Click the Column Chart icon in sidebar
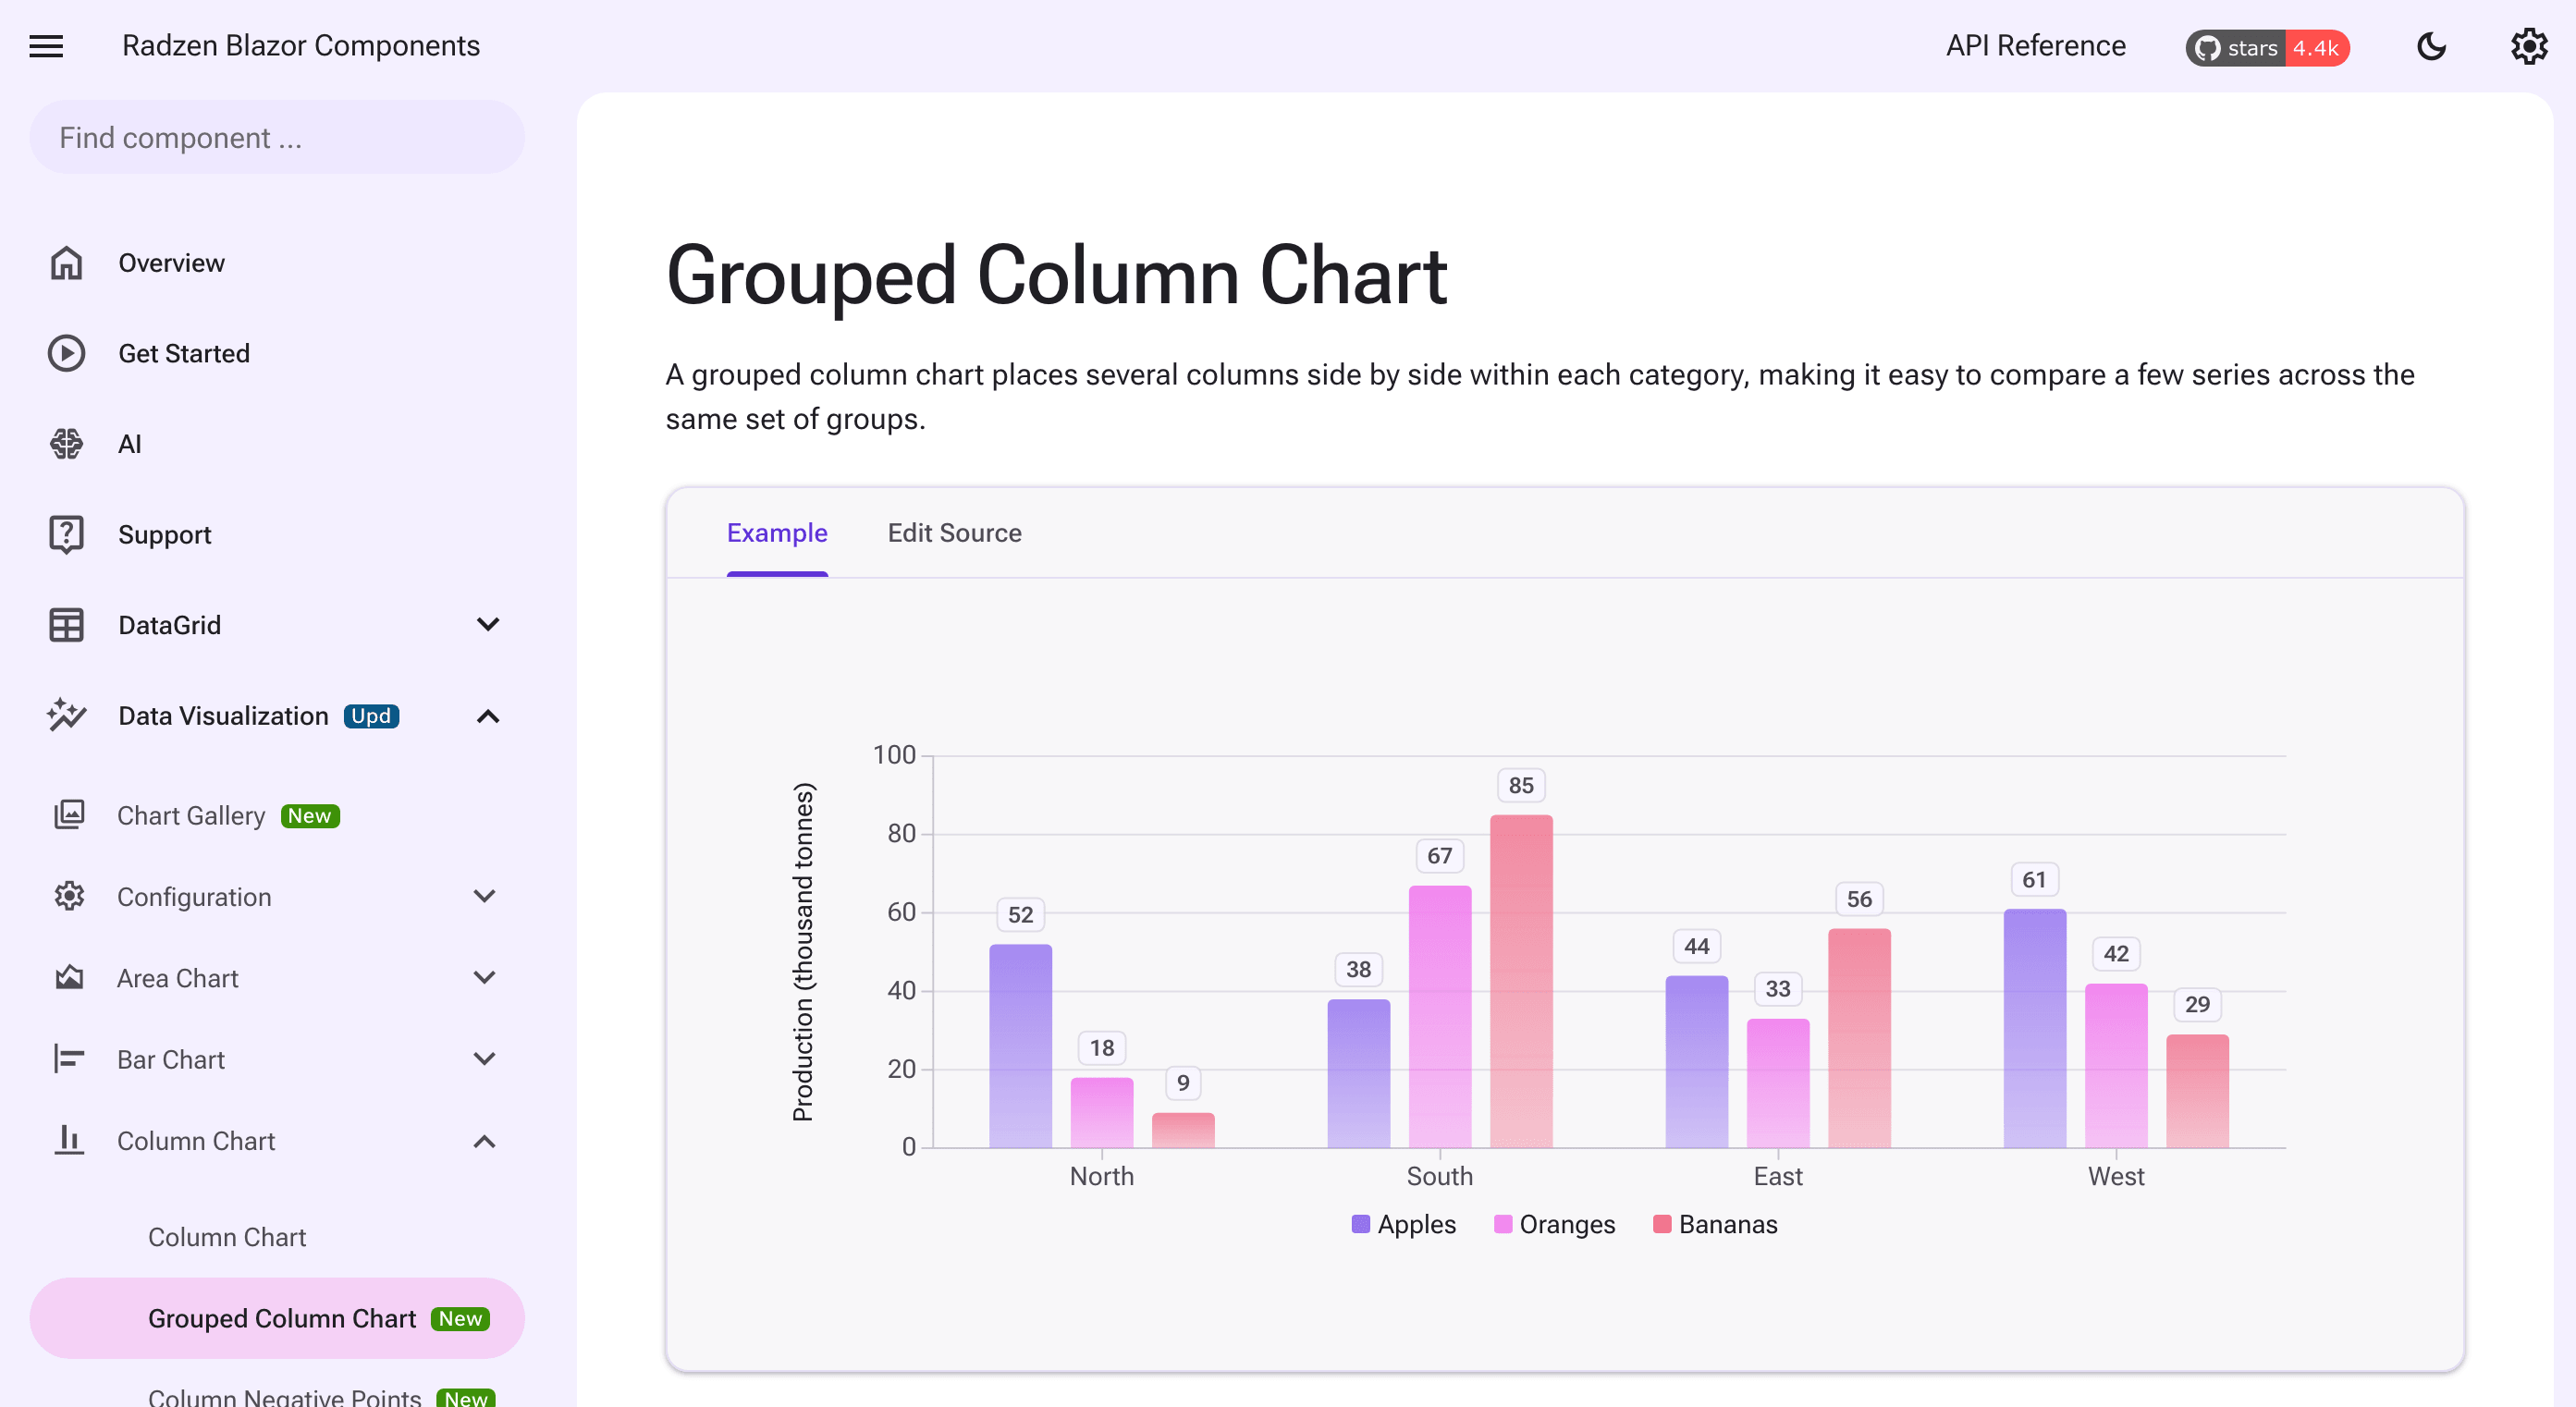 pos(69,1140)
